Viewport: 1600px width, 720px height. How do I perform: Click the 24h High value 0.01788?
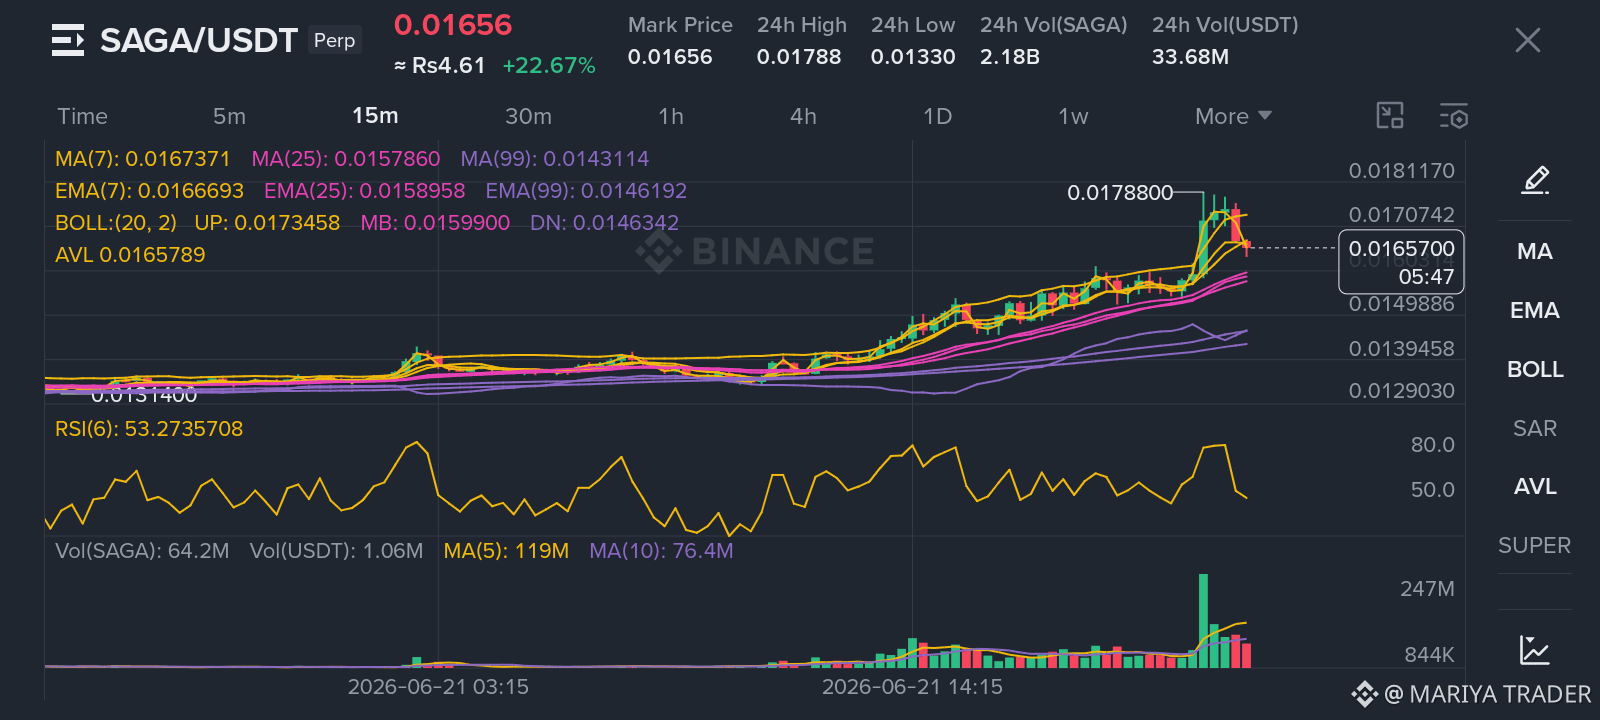(x=799, y=57)
